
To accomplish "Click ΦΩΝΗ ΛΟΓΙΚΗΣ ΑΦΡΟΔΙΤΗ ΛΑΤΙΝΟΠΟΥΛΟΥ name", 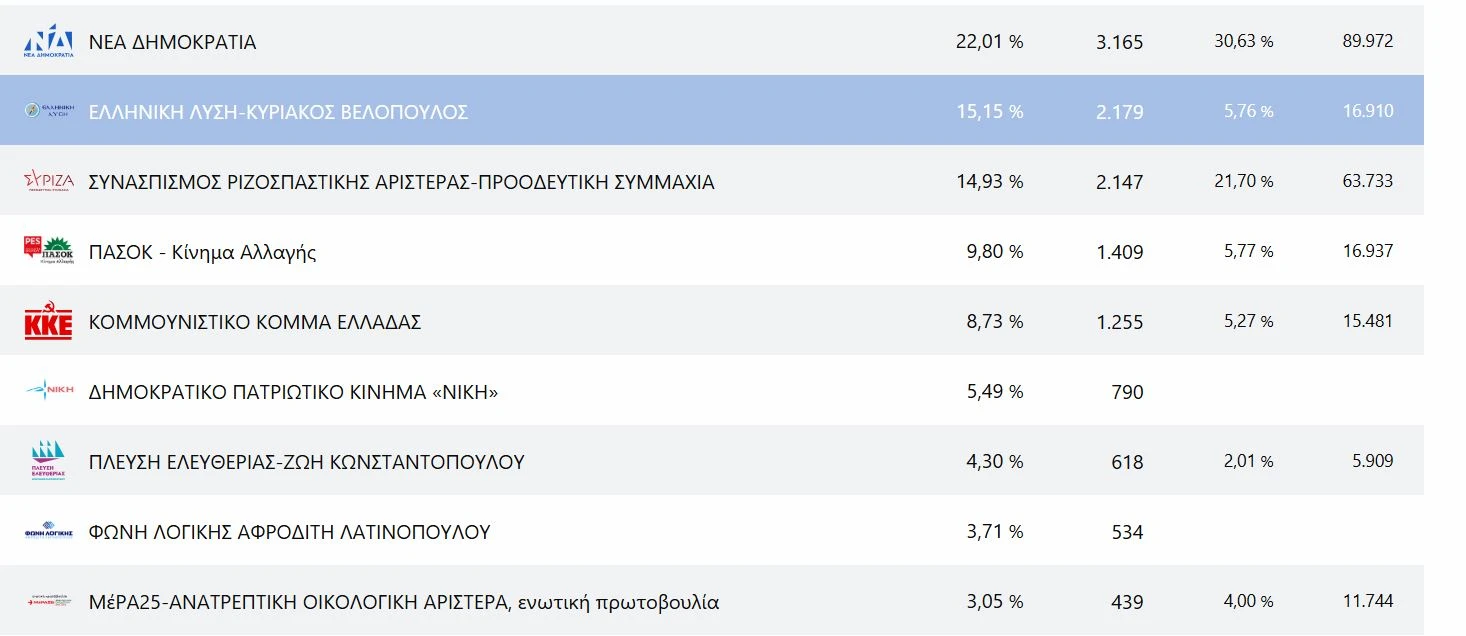I will click(x=289, y=532).
